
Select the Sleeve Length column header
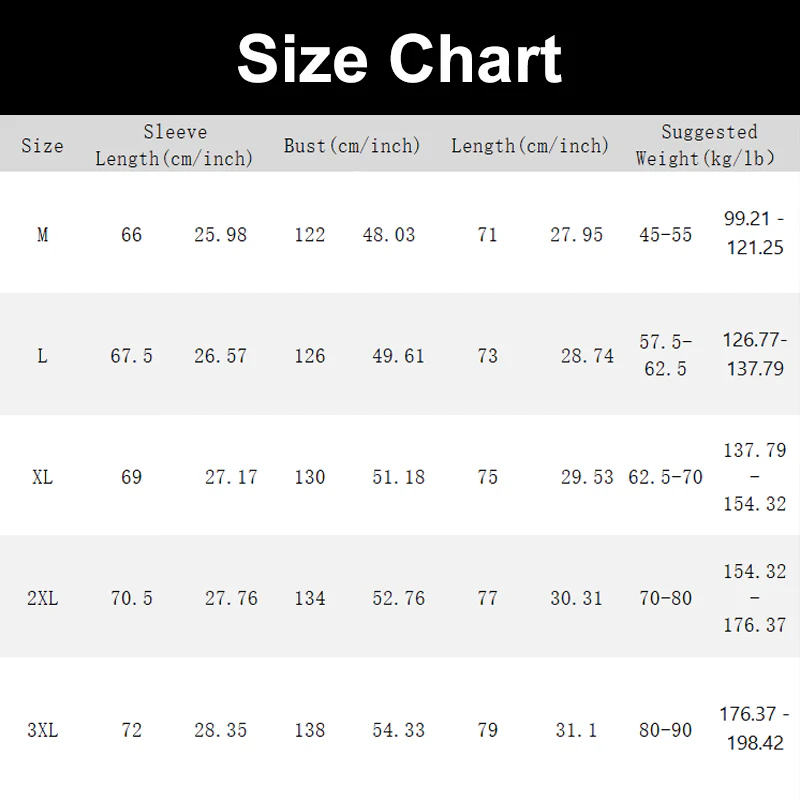tap(174, 146)
